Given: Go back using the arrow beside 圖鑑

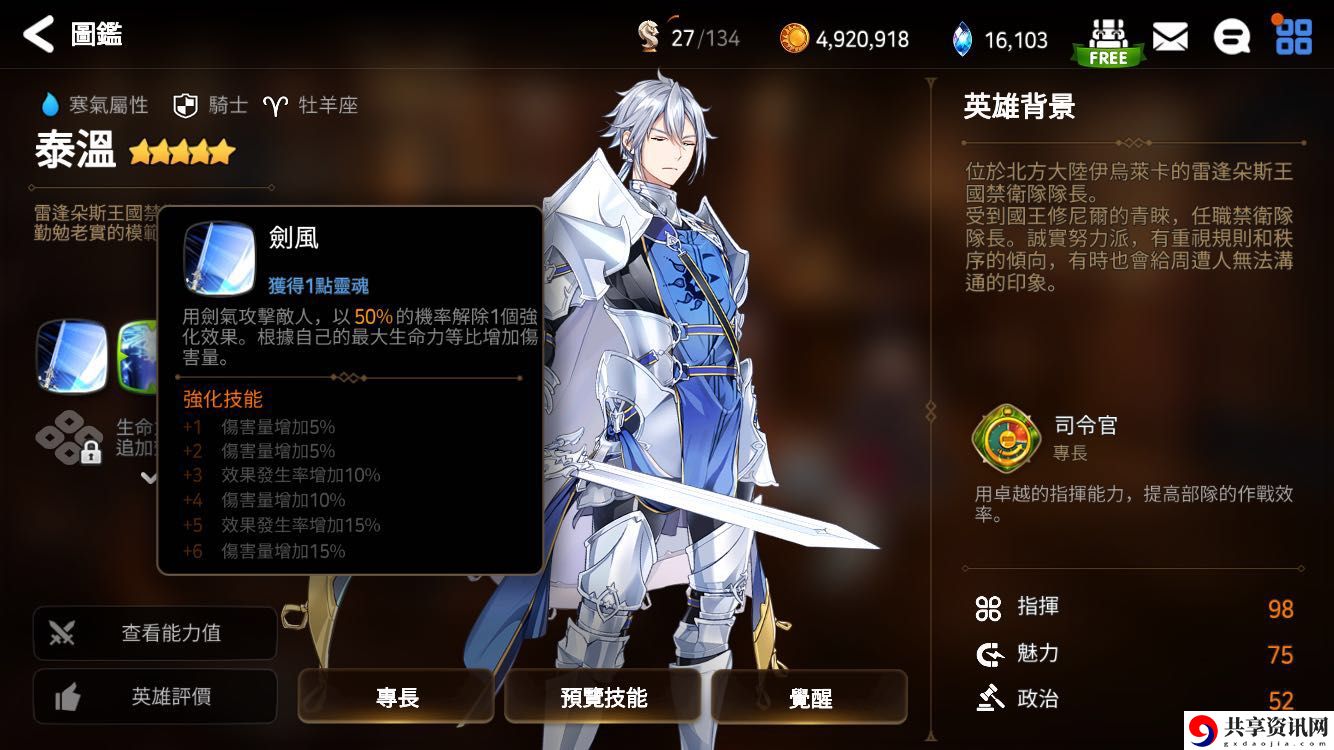Looking at the screenshot, I should click(x=39, y=35).
